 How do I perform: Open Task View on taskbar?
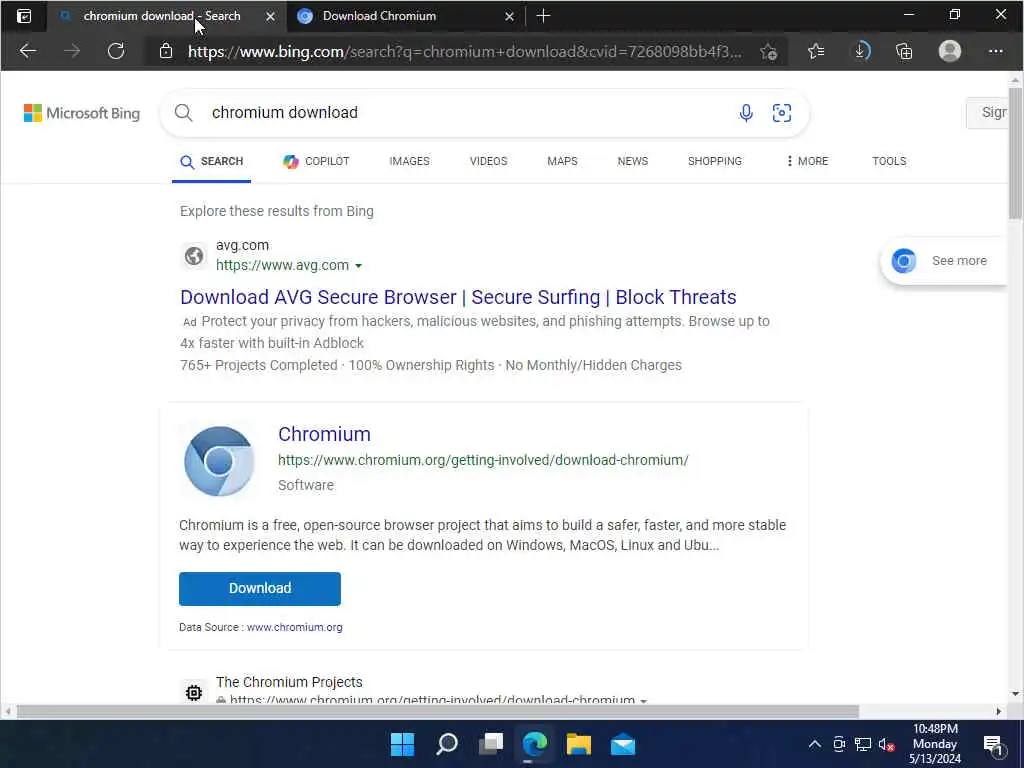491,744
